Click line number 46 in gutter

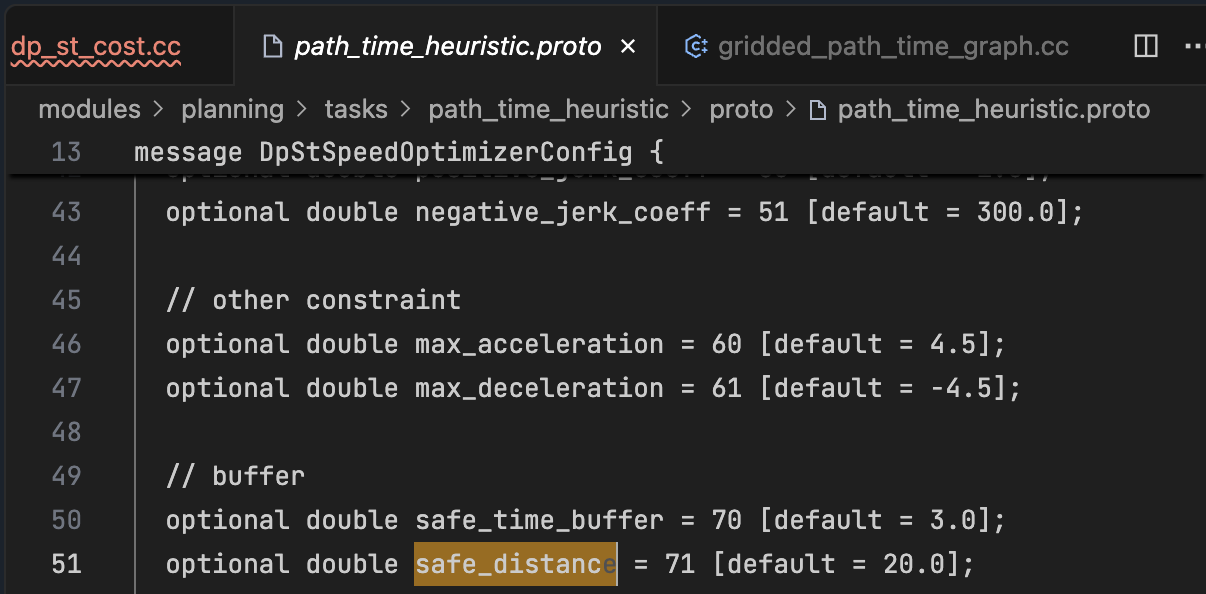66,344
